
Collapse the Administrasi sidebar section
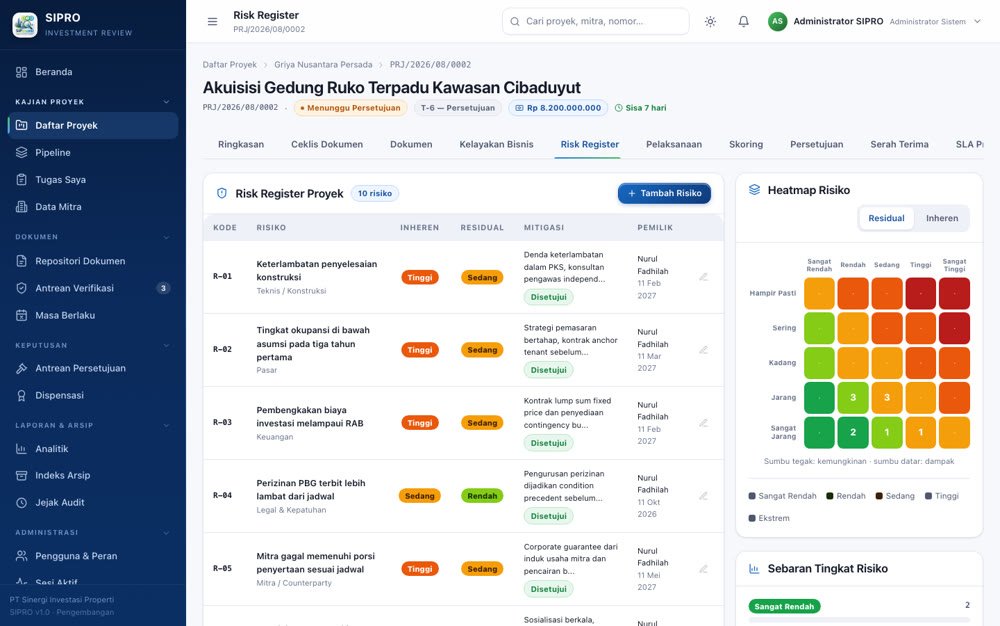166,532
